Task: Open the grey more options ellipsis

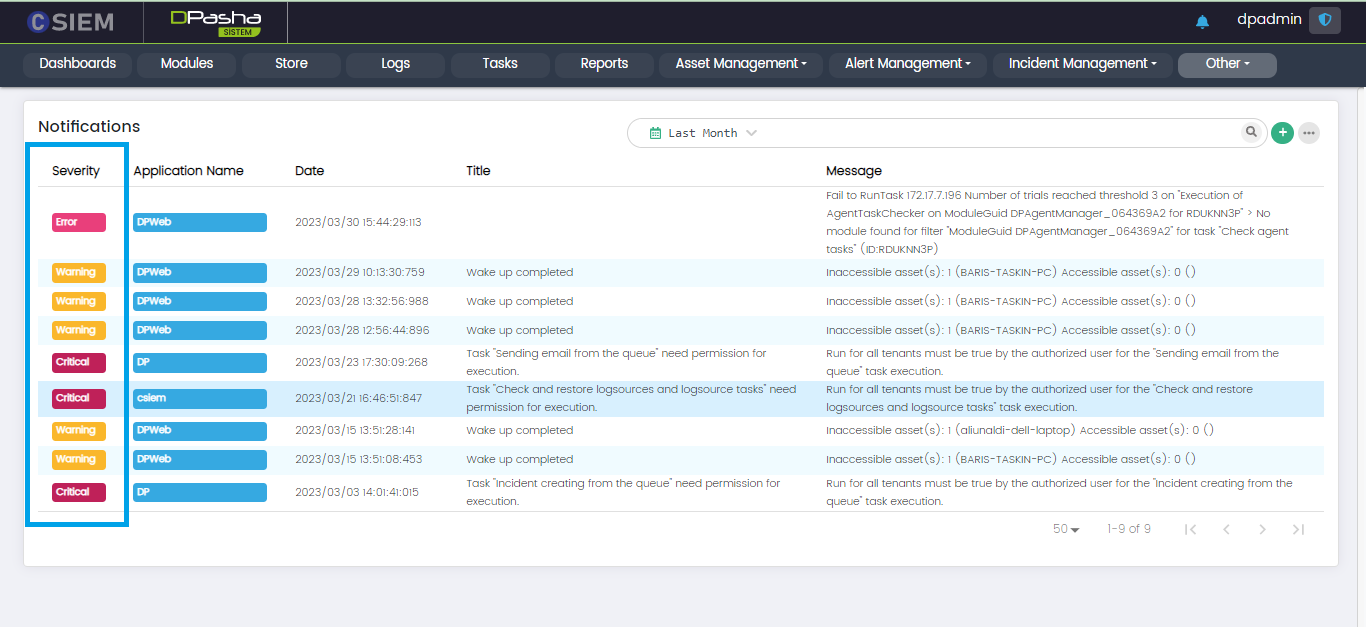Action: tap(1308, 133)
